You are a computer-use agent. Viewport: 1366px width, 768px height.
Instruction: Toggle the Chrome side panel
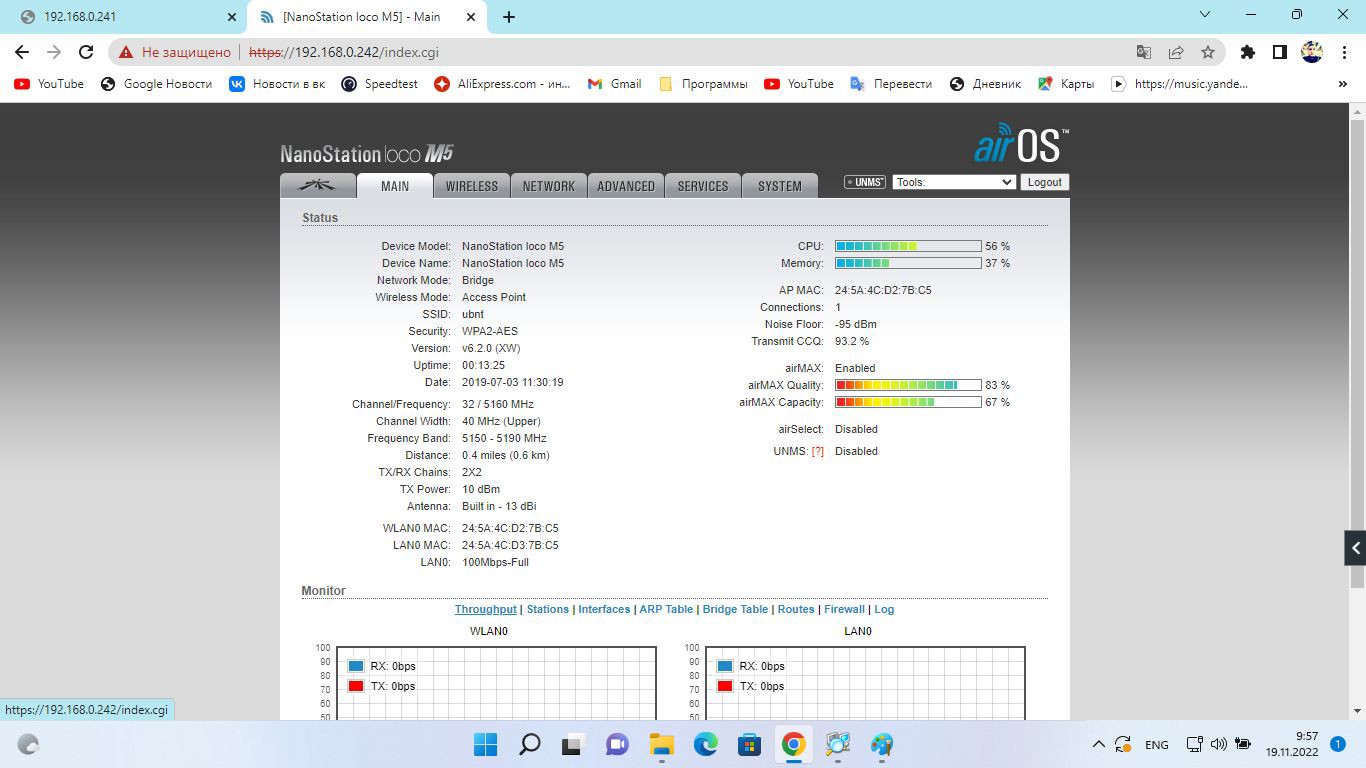[x=1279, y=52]
